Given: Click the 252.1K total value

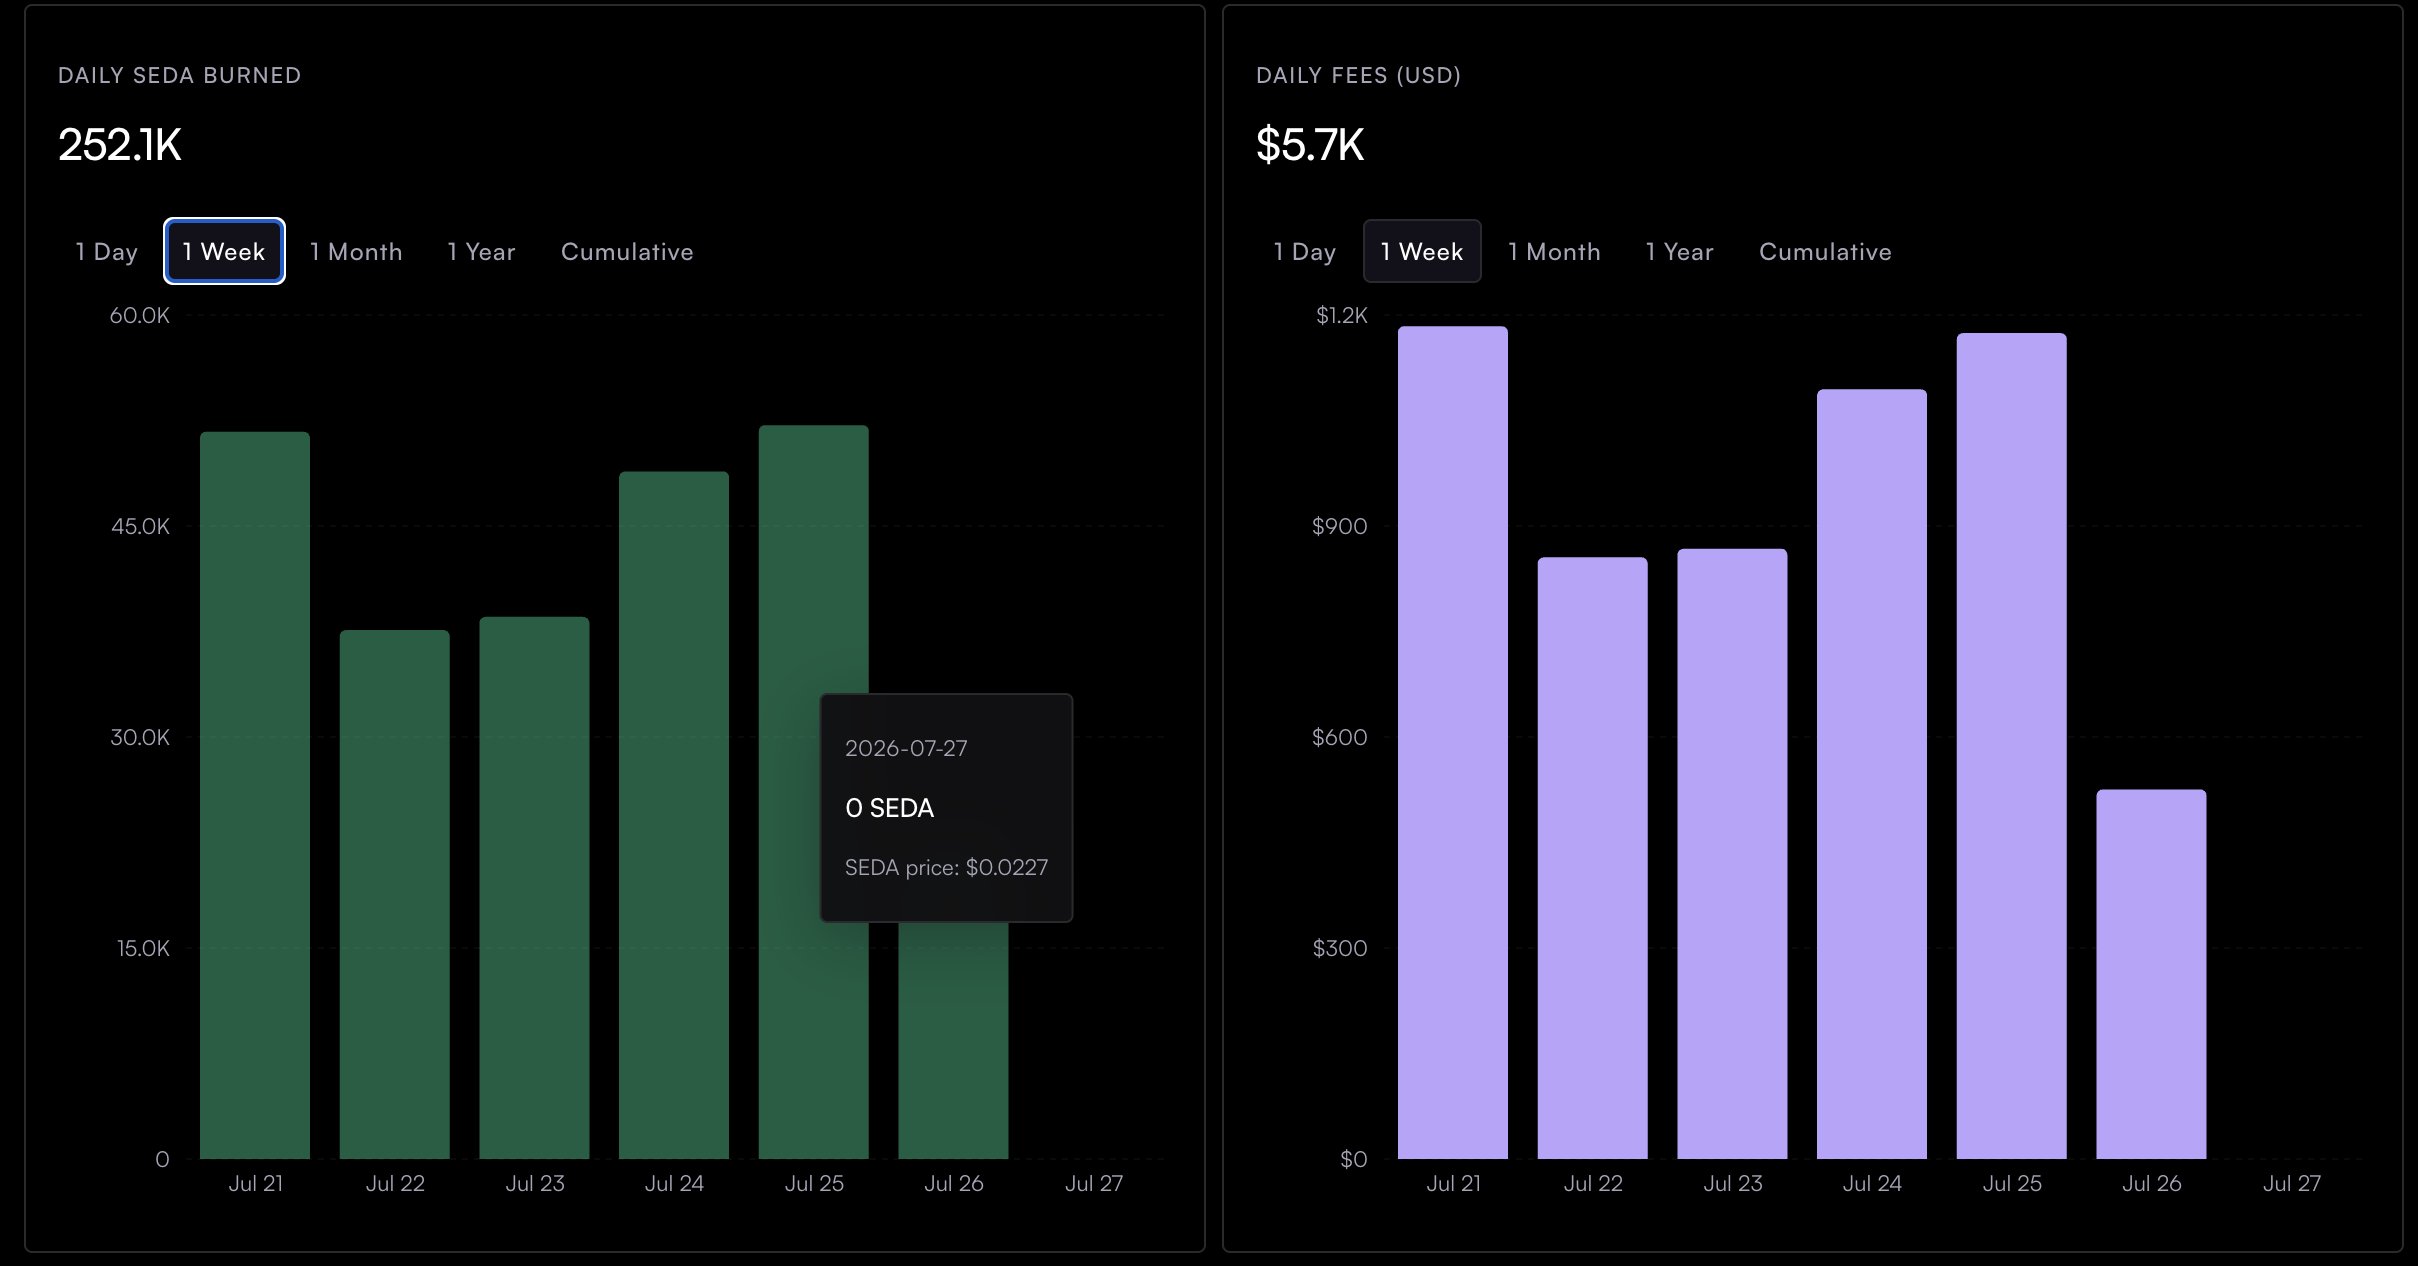Looking at the screenshot, I should (120, 145).
